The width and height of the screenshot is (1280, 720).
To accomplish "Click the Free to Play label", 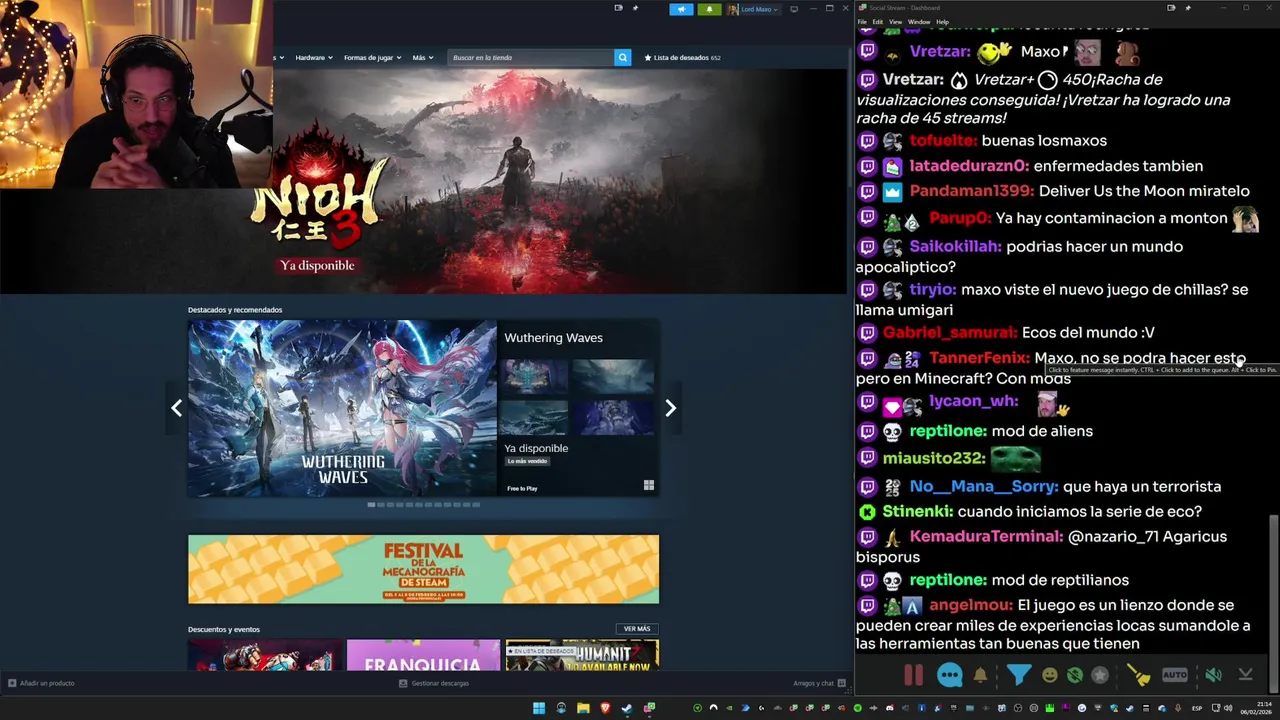I will coord(522,488).
